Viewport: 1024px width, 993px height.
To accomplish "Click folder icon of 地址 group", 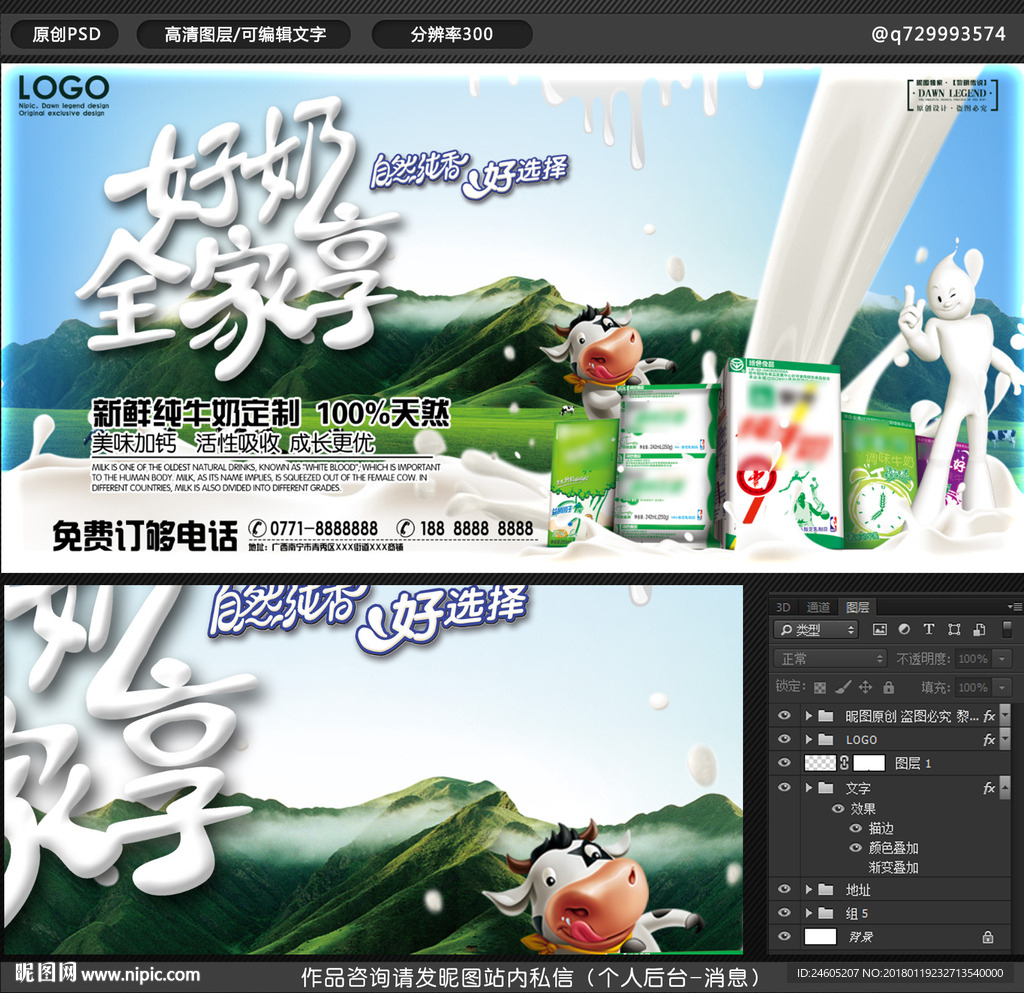I will tap(826, 889).
